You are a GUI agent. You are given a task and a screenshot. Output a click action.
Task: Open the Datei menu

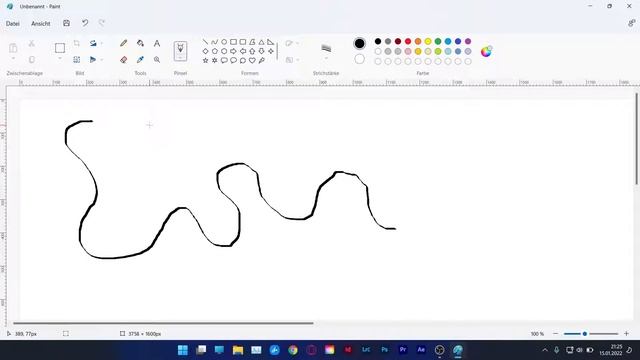[x=13, y=24]
